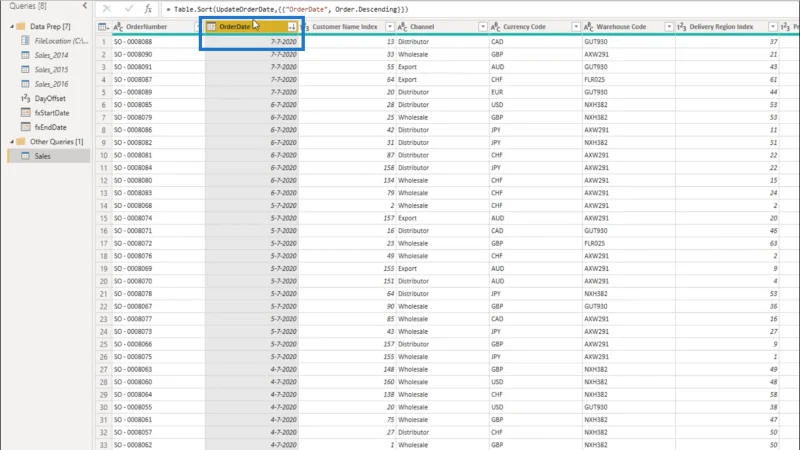This screenshot has width=800, height=450.
Task: Open Currency Code filter dropdown
Action: 576,27
